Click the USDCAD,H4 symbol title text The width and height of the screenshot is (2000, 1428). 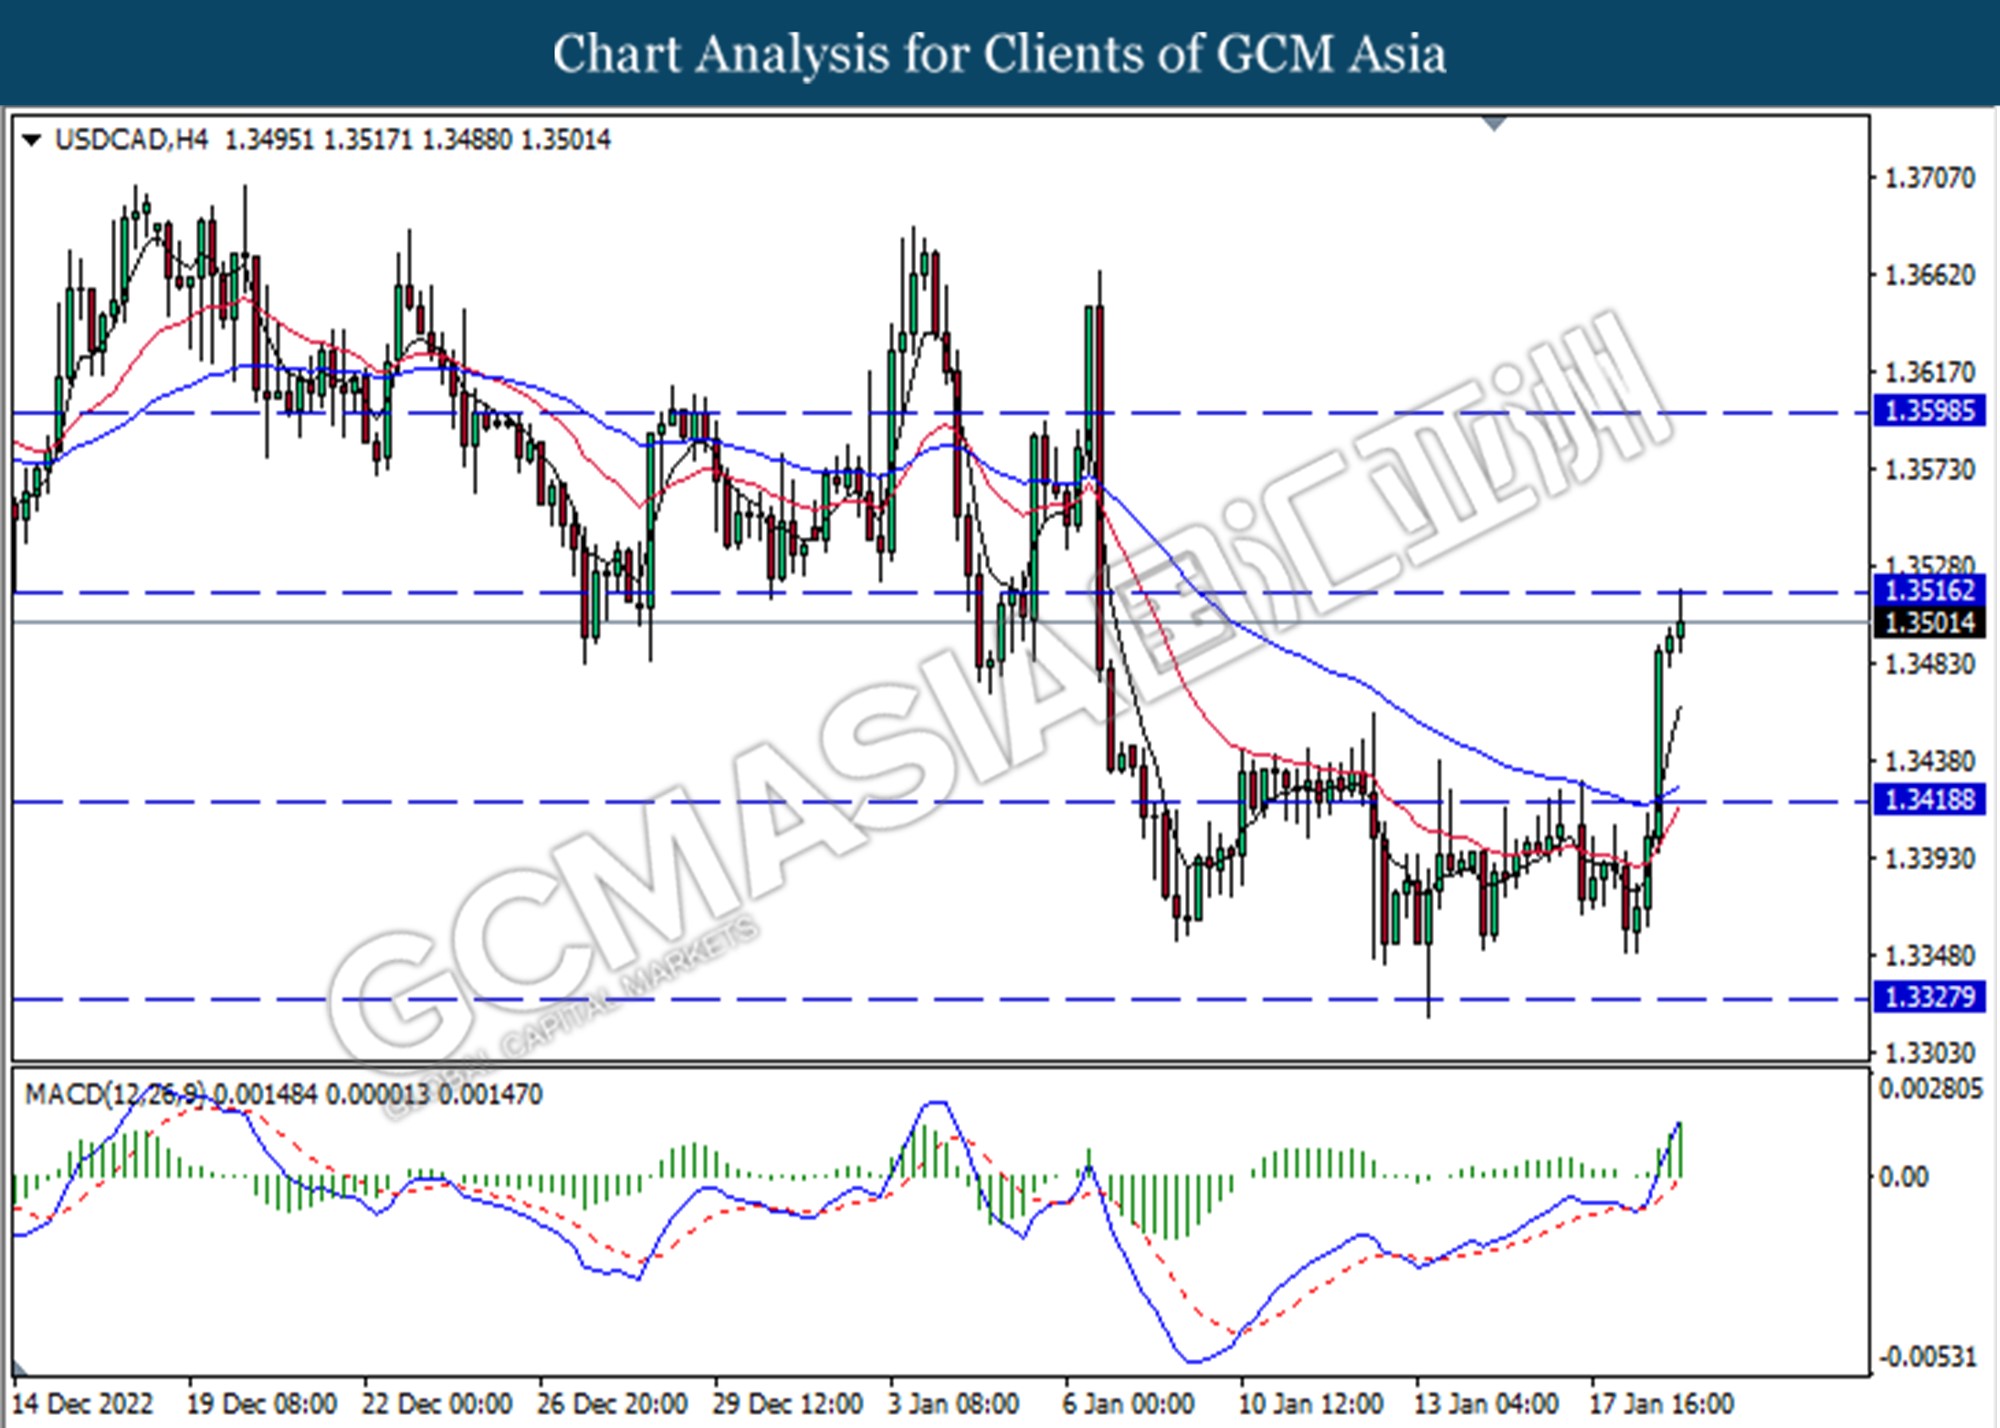(x=131, y=140)
